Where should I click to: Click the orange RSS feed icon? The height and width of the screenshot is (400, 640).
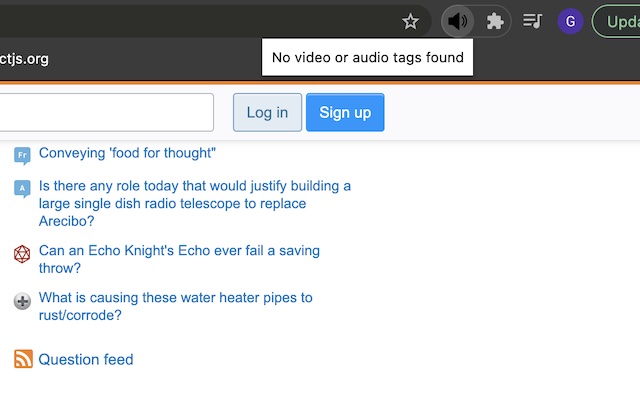[23, 359]
